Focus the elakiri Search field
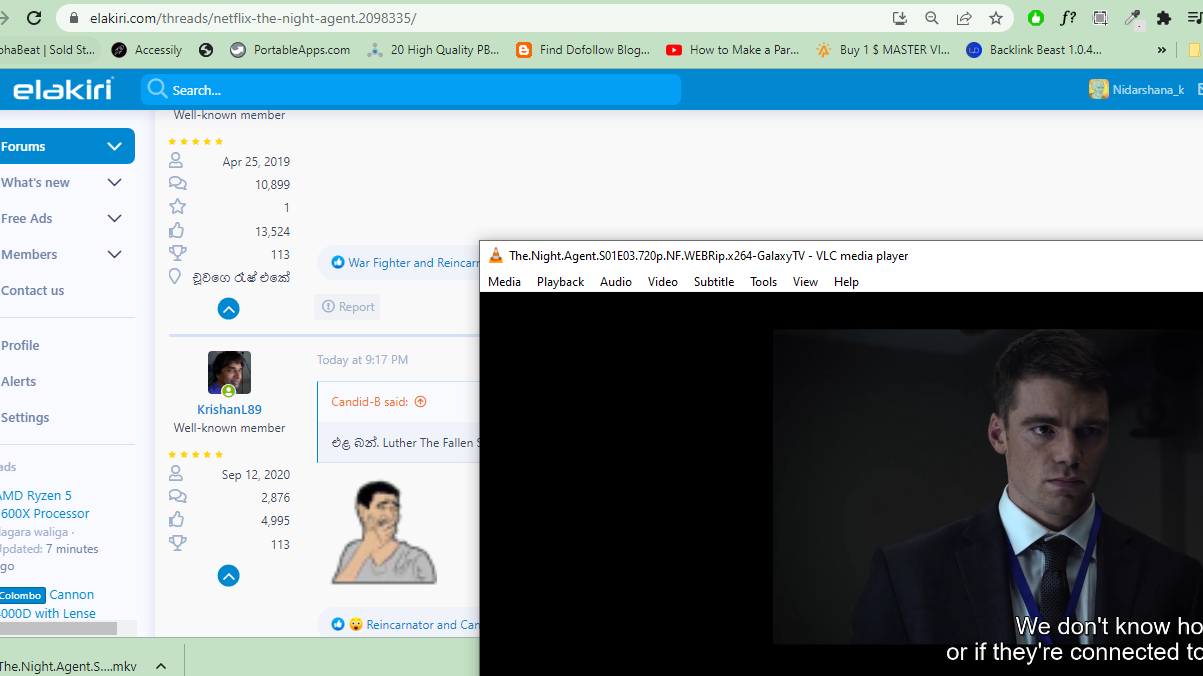The image size is (1203, 676). (x=411, y=89)
